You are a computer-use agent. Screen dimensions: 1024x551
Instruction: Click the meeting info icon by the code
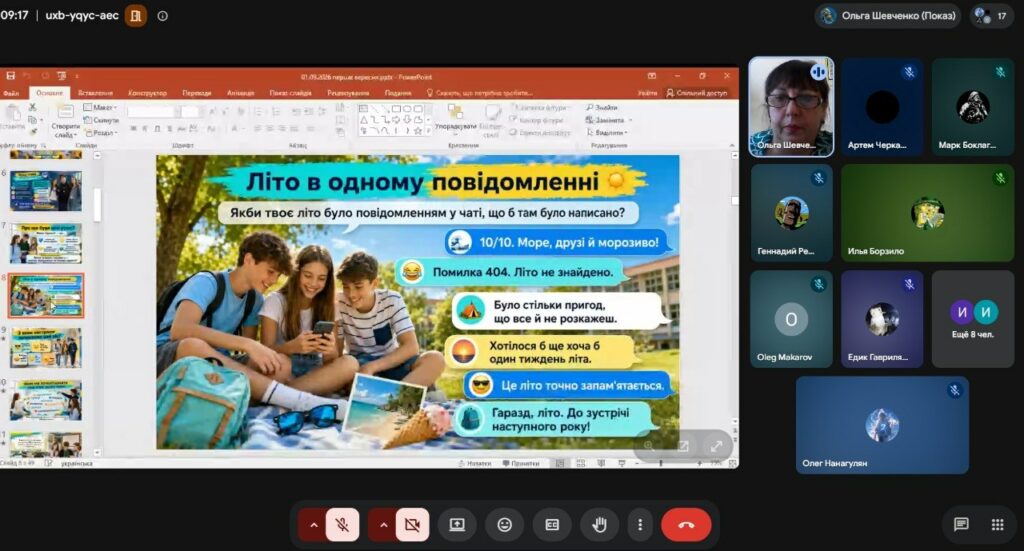click(x=163, y=16)
